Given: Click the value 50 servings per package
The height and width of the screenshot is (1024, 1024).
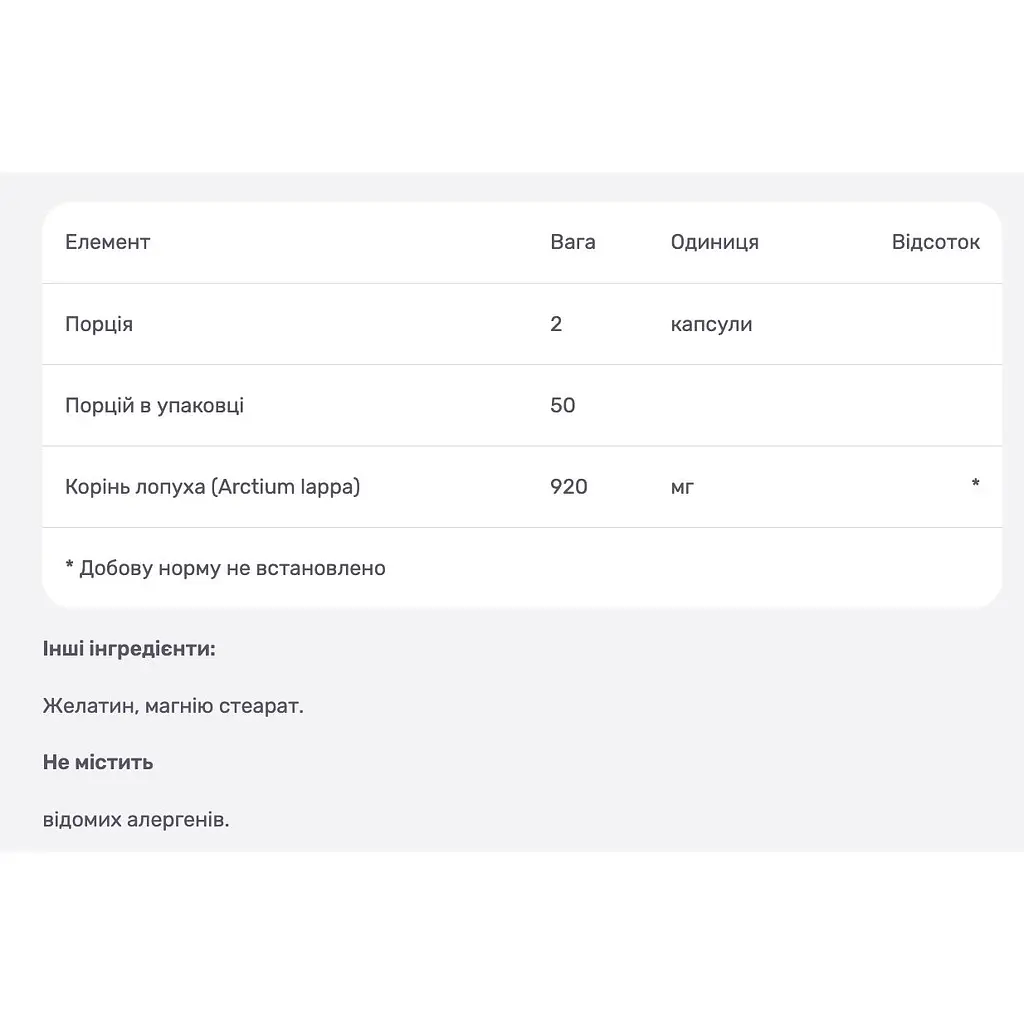Looking at the screenshot, I should [x=562, y=406].
